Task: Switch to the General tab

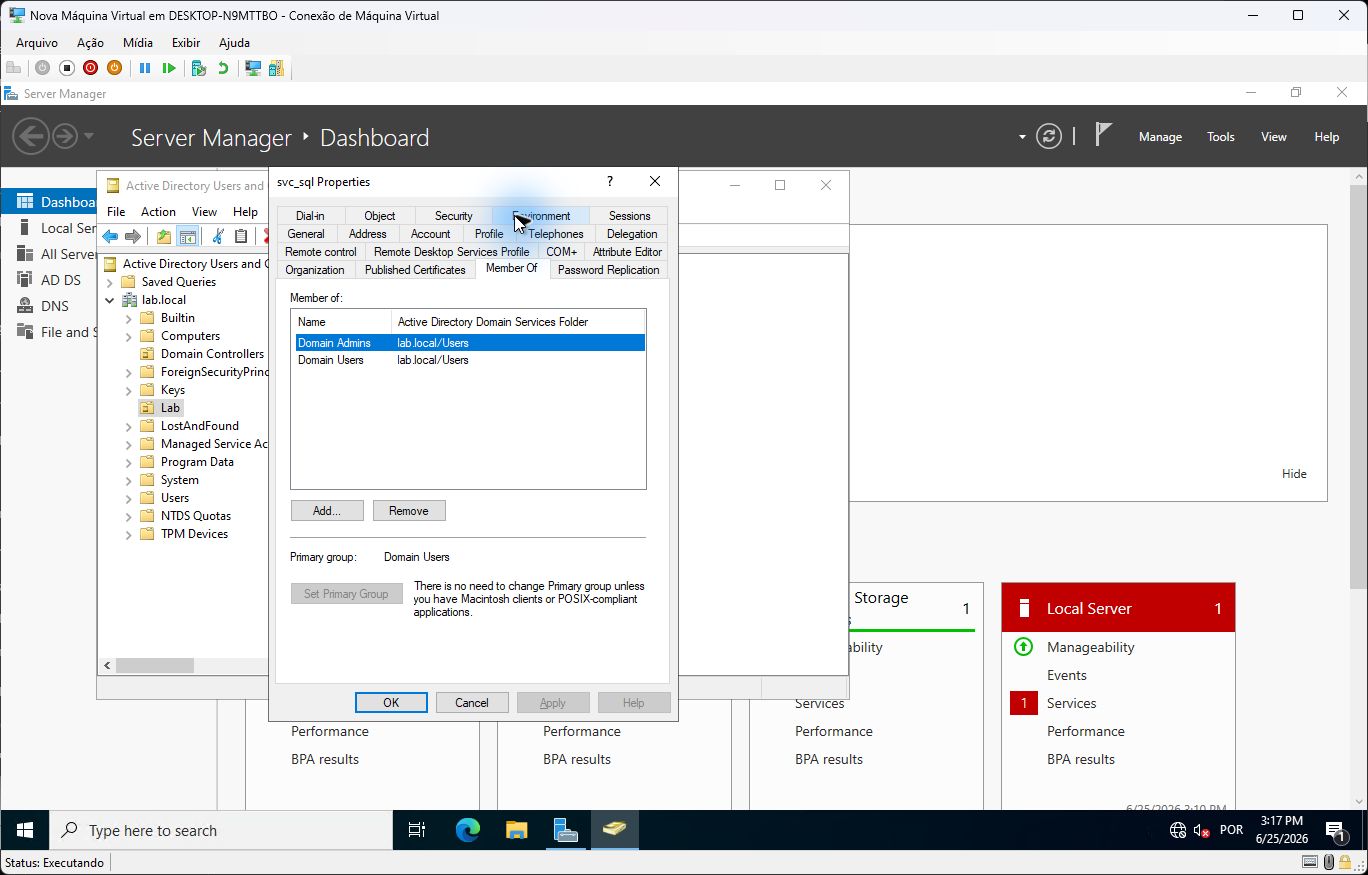Action: pos(306,234)
